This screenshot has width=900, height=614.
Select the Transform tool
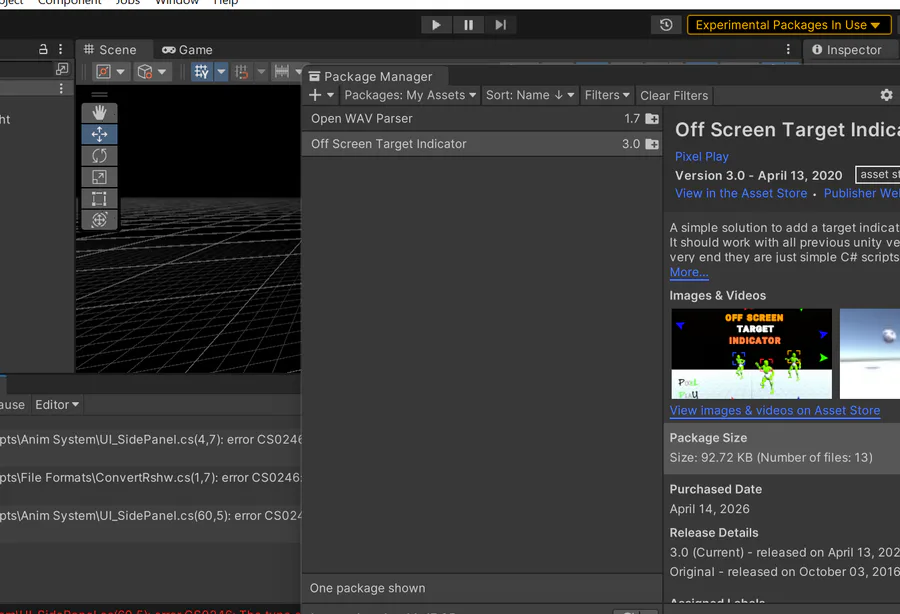pos(99,220)
